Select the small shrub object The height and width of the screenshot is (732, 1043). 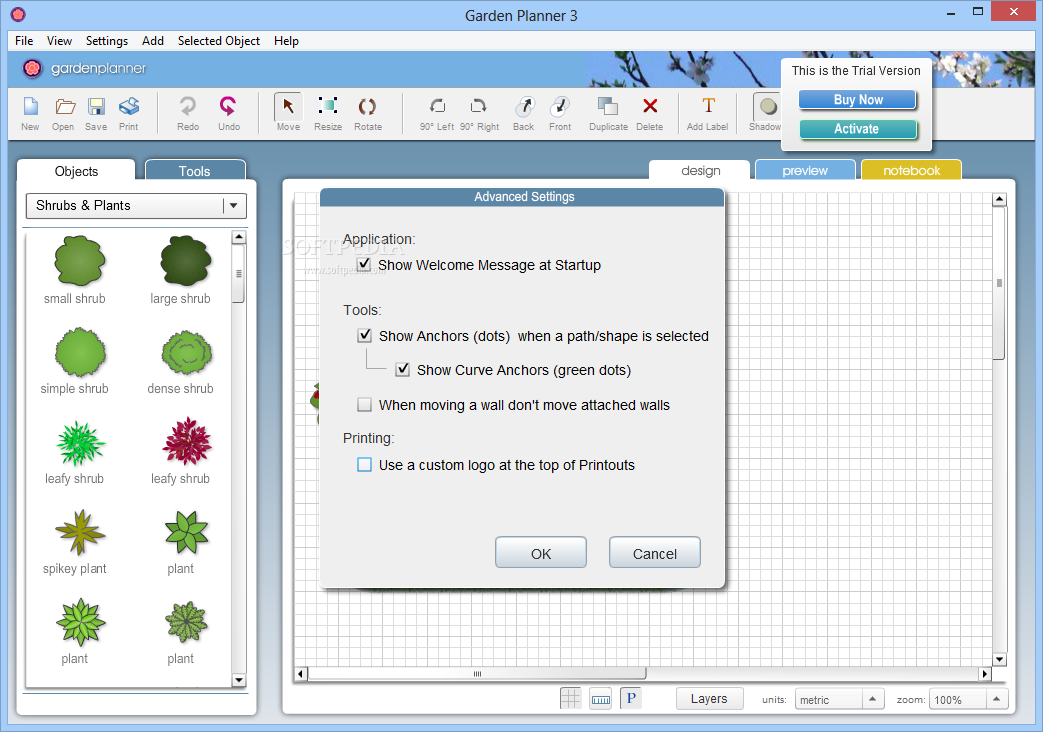80,261
